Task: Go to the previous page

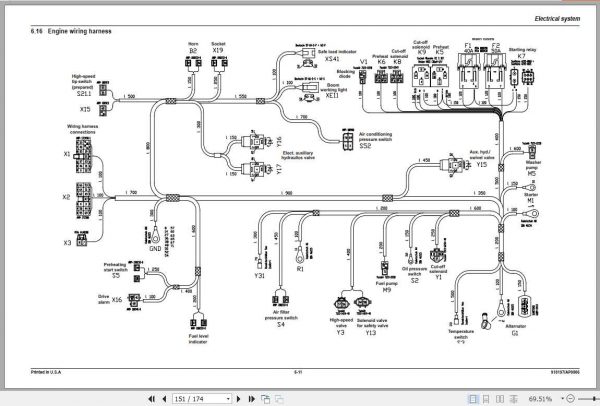Action: (x=165, y=399)
